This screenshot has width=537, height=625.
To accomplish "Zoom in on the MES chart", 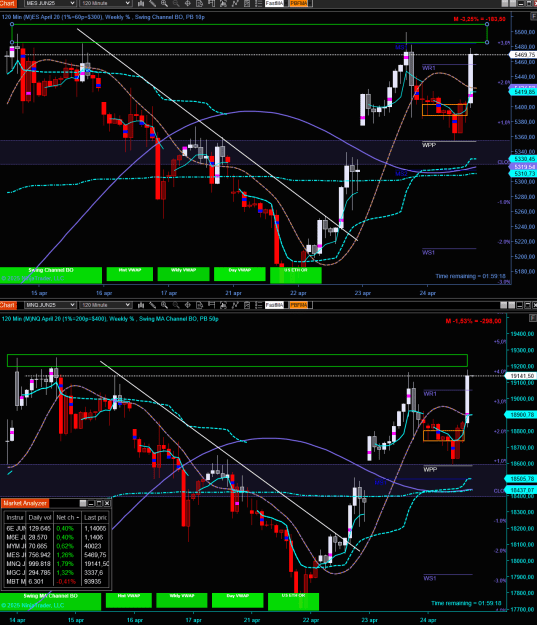I will click(164, 3).
